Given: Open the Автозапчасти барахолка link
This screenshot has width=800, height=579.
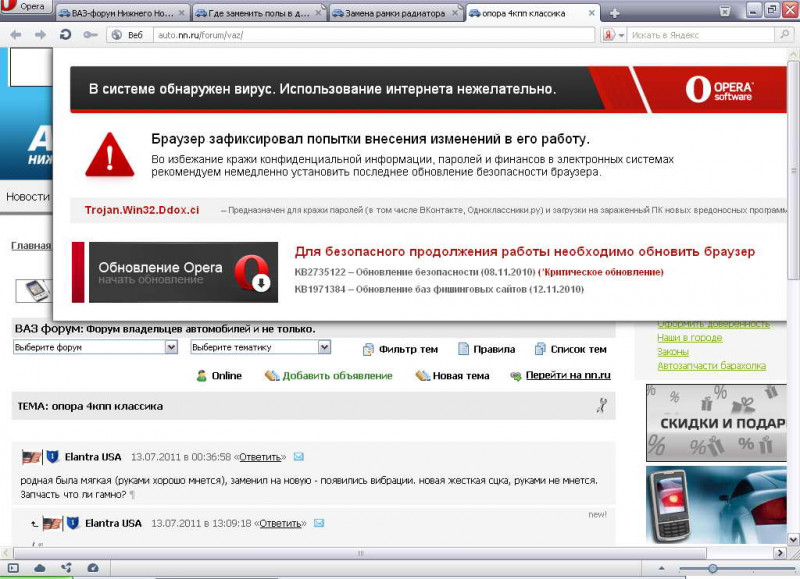Looking at the screenshot, I should pos(712,366).
